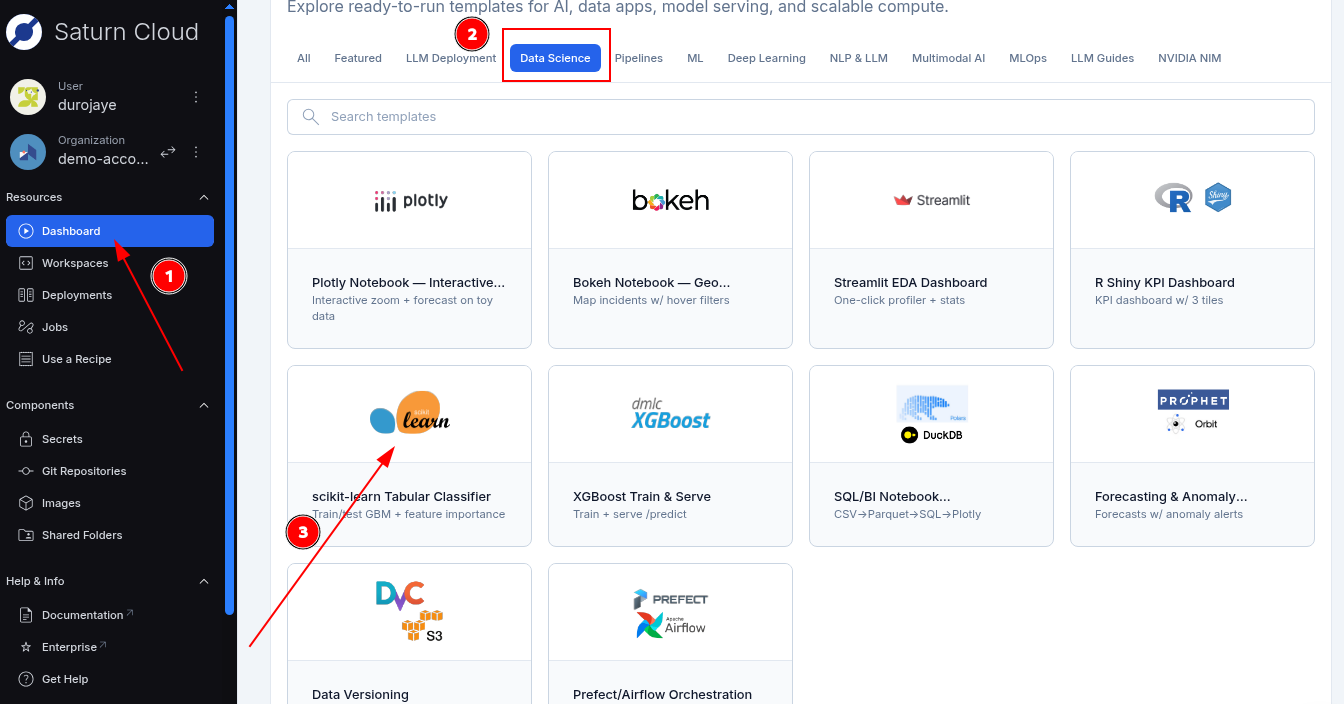Click the Deployments label in the sidebar
The width and height of the screenshot is (1344, 704).
[77, 295]
